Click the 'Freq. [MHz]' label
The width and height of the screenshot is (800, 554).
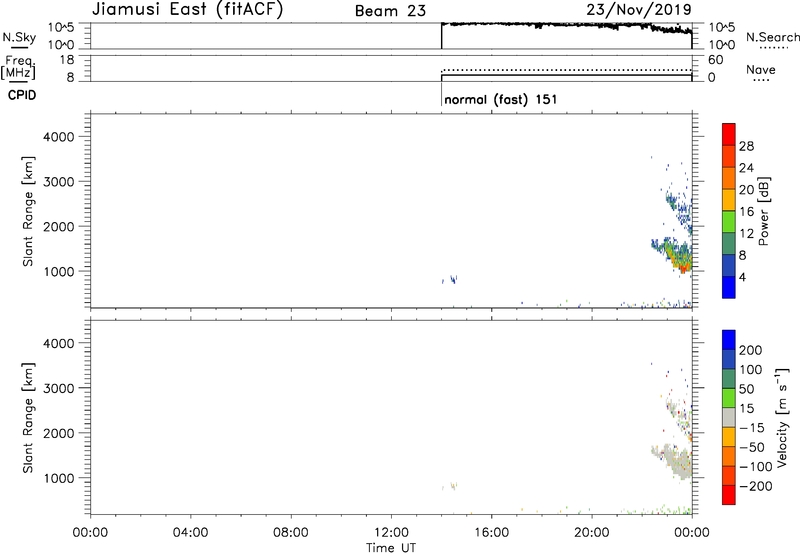coord(18,67)
